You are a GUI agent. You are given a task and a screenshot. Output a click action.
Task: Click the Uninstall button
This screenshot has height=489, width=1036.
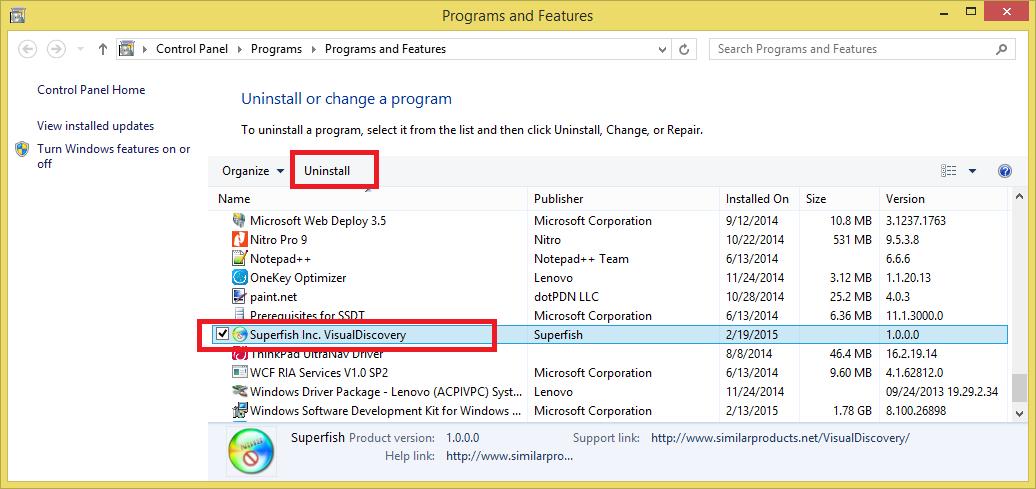point(327,171)
